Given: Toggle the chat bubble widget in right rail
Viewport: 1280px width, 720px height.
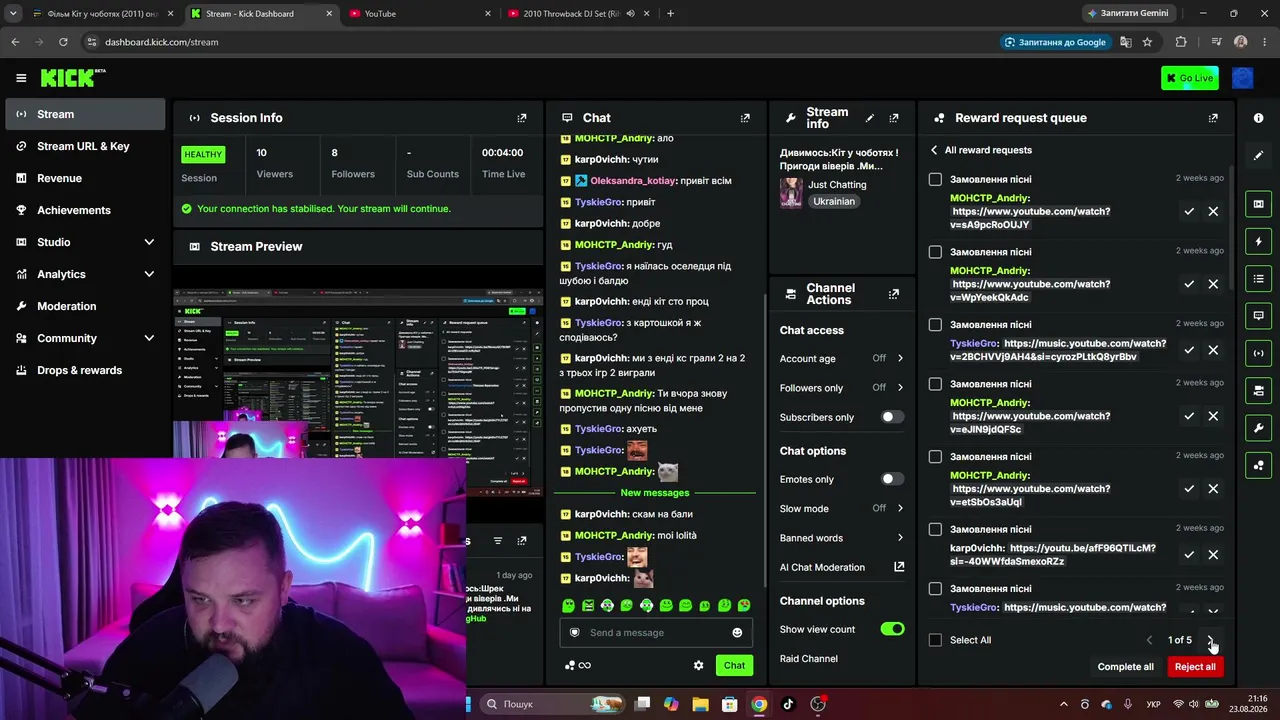Looking at the screenshot, I should click(1258, 315).
